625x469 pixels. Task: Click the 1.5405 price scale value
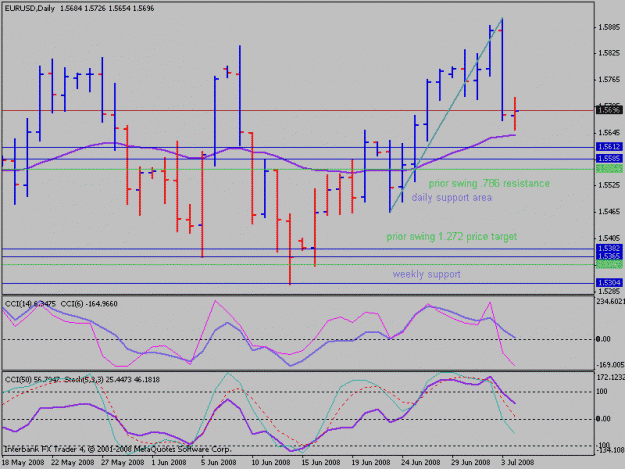pyautogui.click(x=609, y=238)
